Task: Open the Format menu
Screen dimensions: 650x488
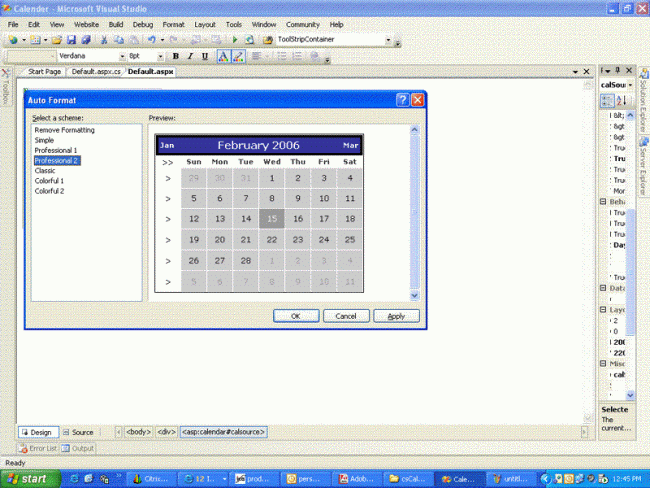Action: tap(173, 24)
